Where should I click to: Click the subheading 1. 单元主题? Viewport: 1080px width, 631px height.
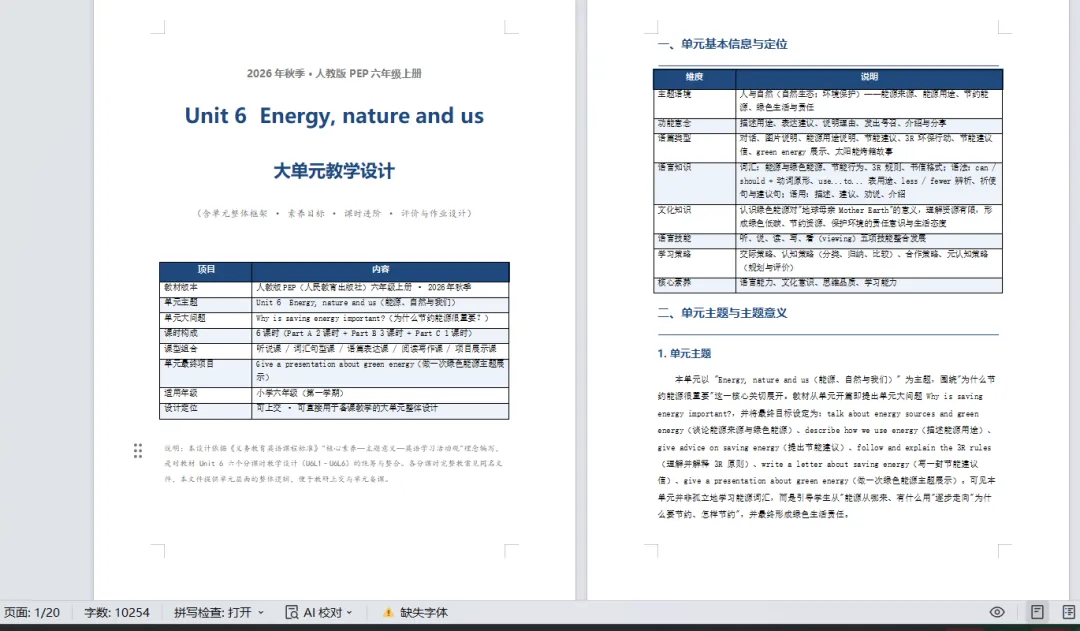pos(684,353)
